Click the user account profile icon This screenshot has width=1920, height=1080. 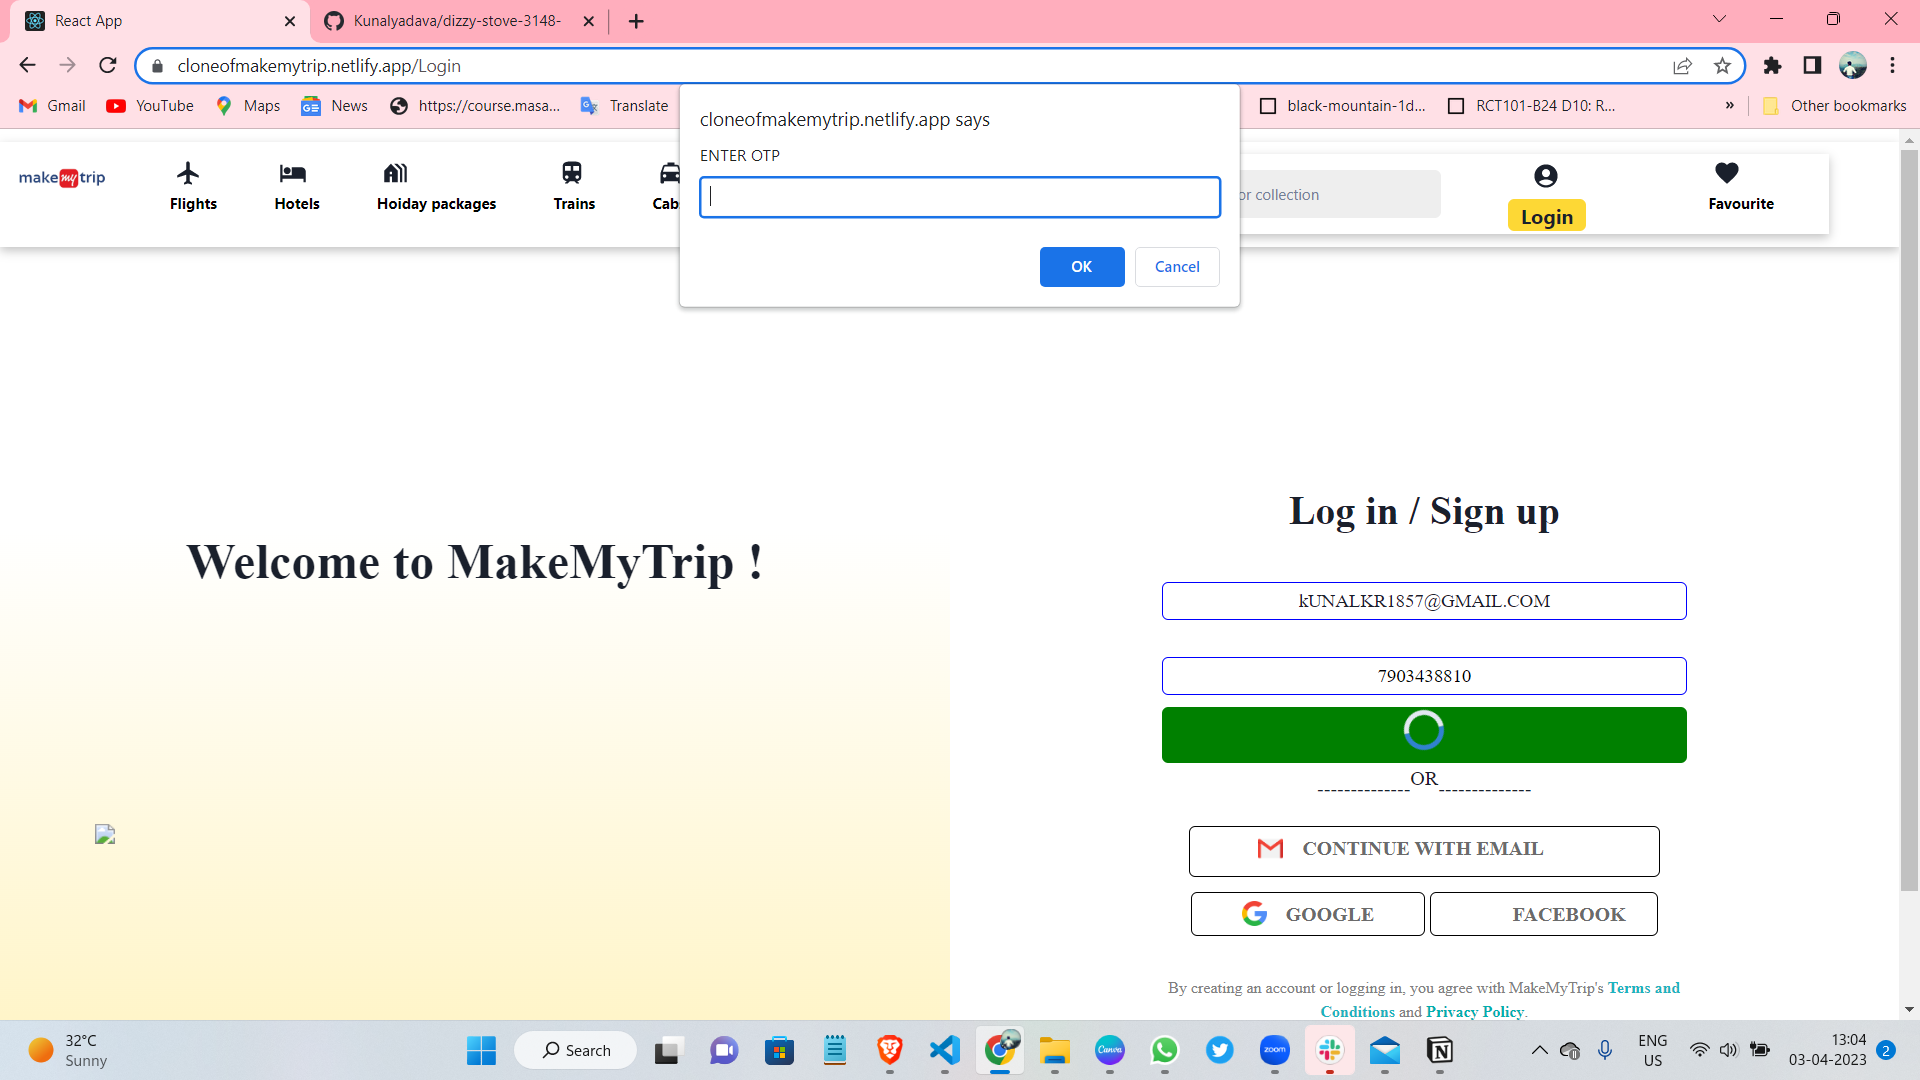(x=1546, y=176)
